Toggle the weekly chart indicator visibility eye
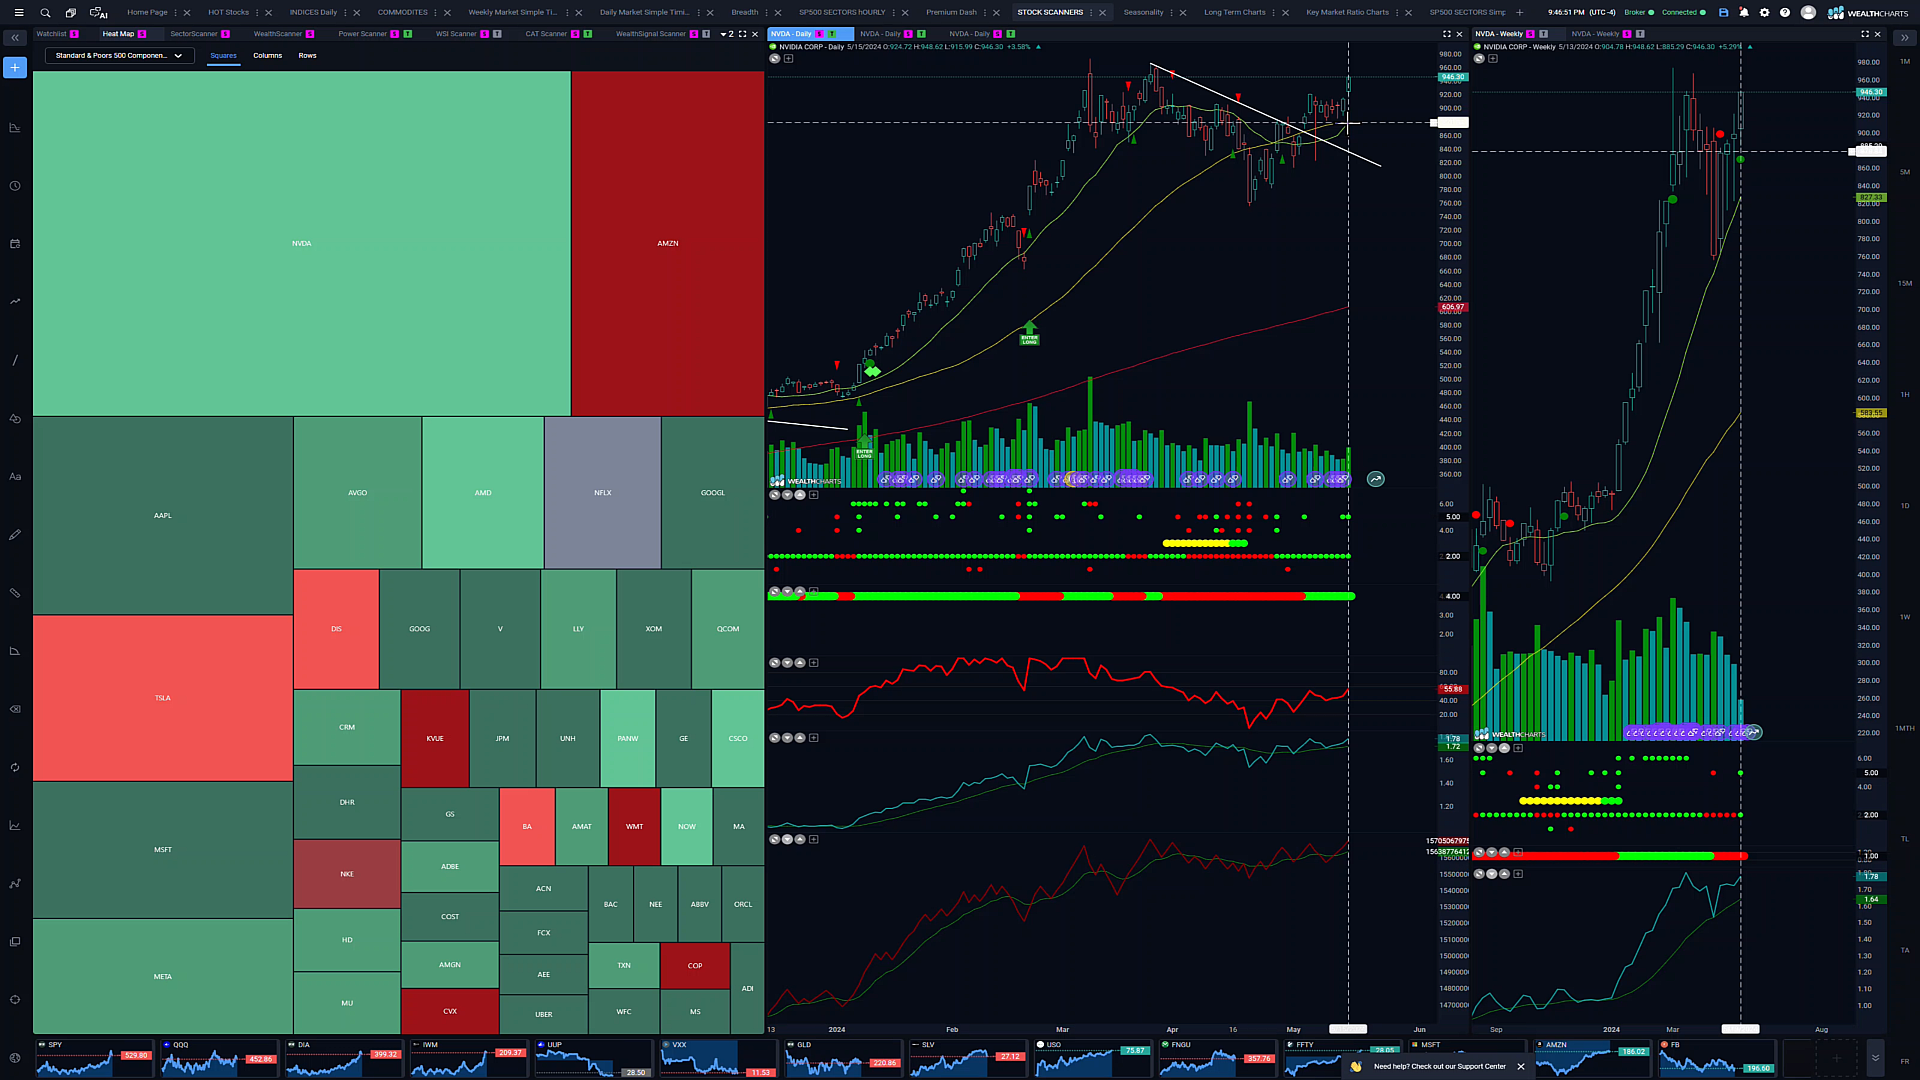Image resolution: width=1920 pixels, height=1080 pixels. pyautogui.click(x=1479, y=58)
